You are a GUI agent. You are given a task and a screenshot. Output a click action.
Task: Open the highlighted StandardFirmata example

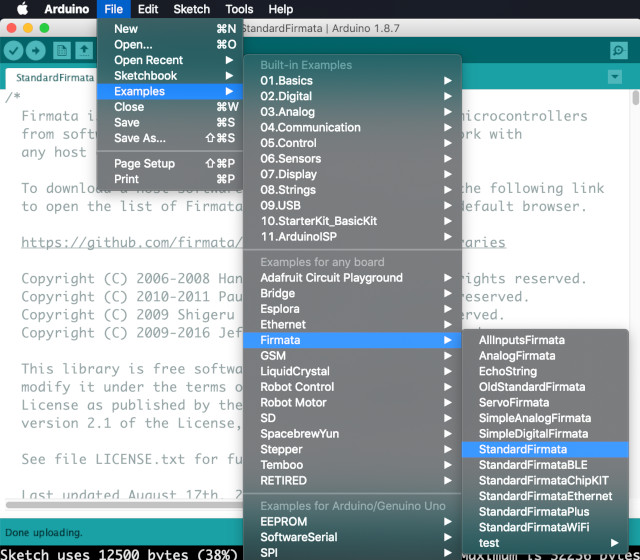pos(545,449)
